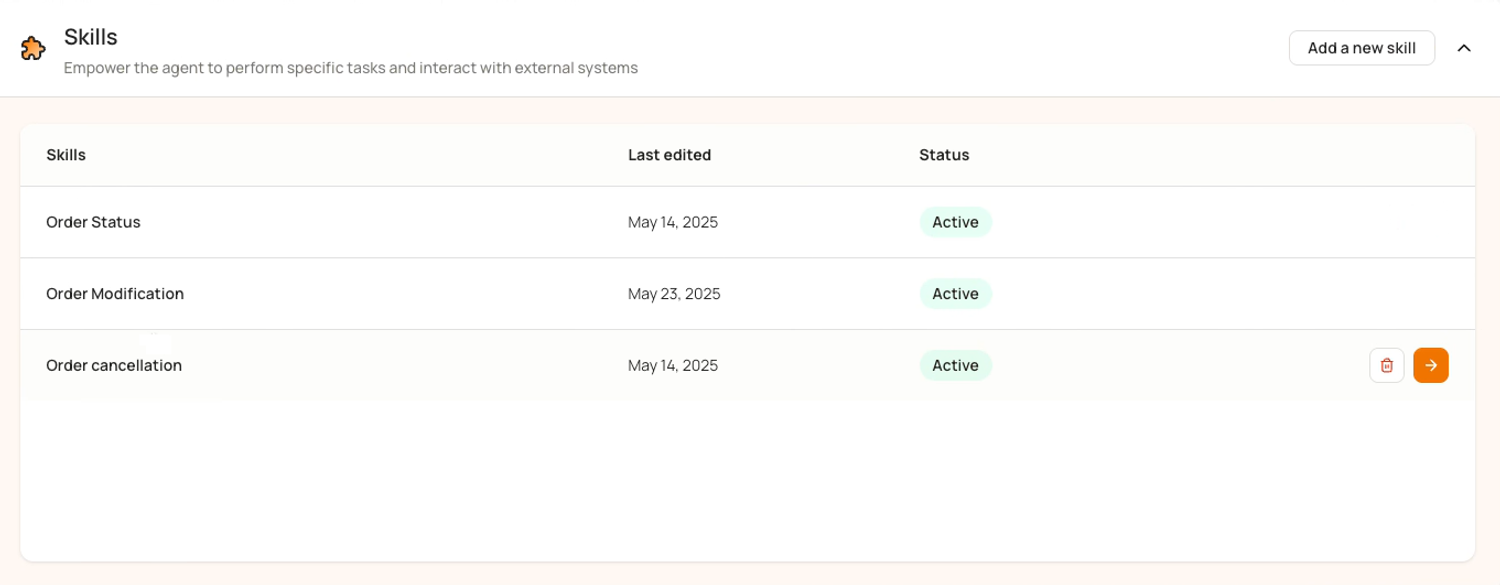Image resolution: width=1500 pixels, height=585 pixels.
Task: Click the Active badge for Order cancellation
Action: pyautogui.click(x=955, y=366)
